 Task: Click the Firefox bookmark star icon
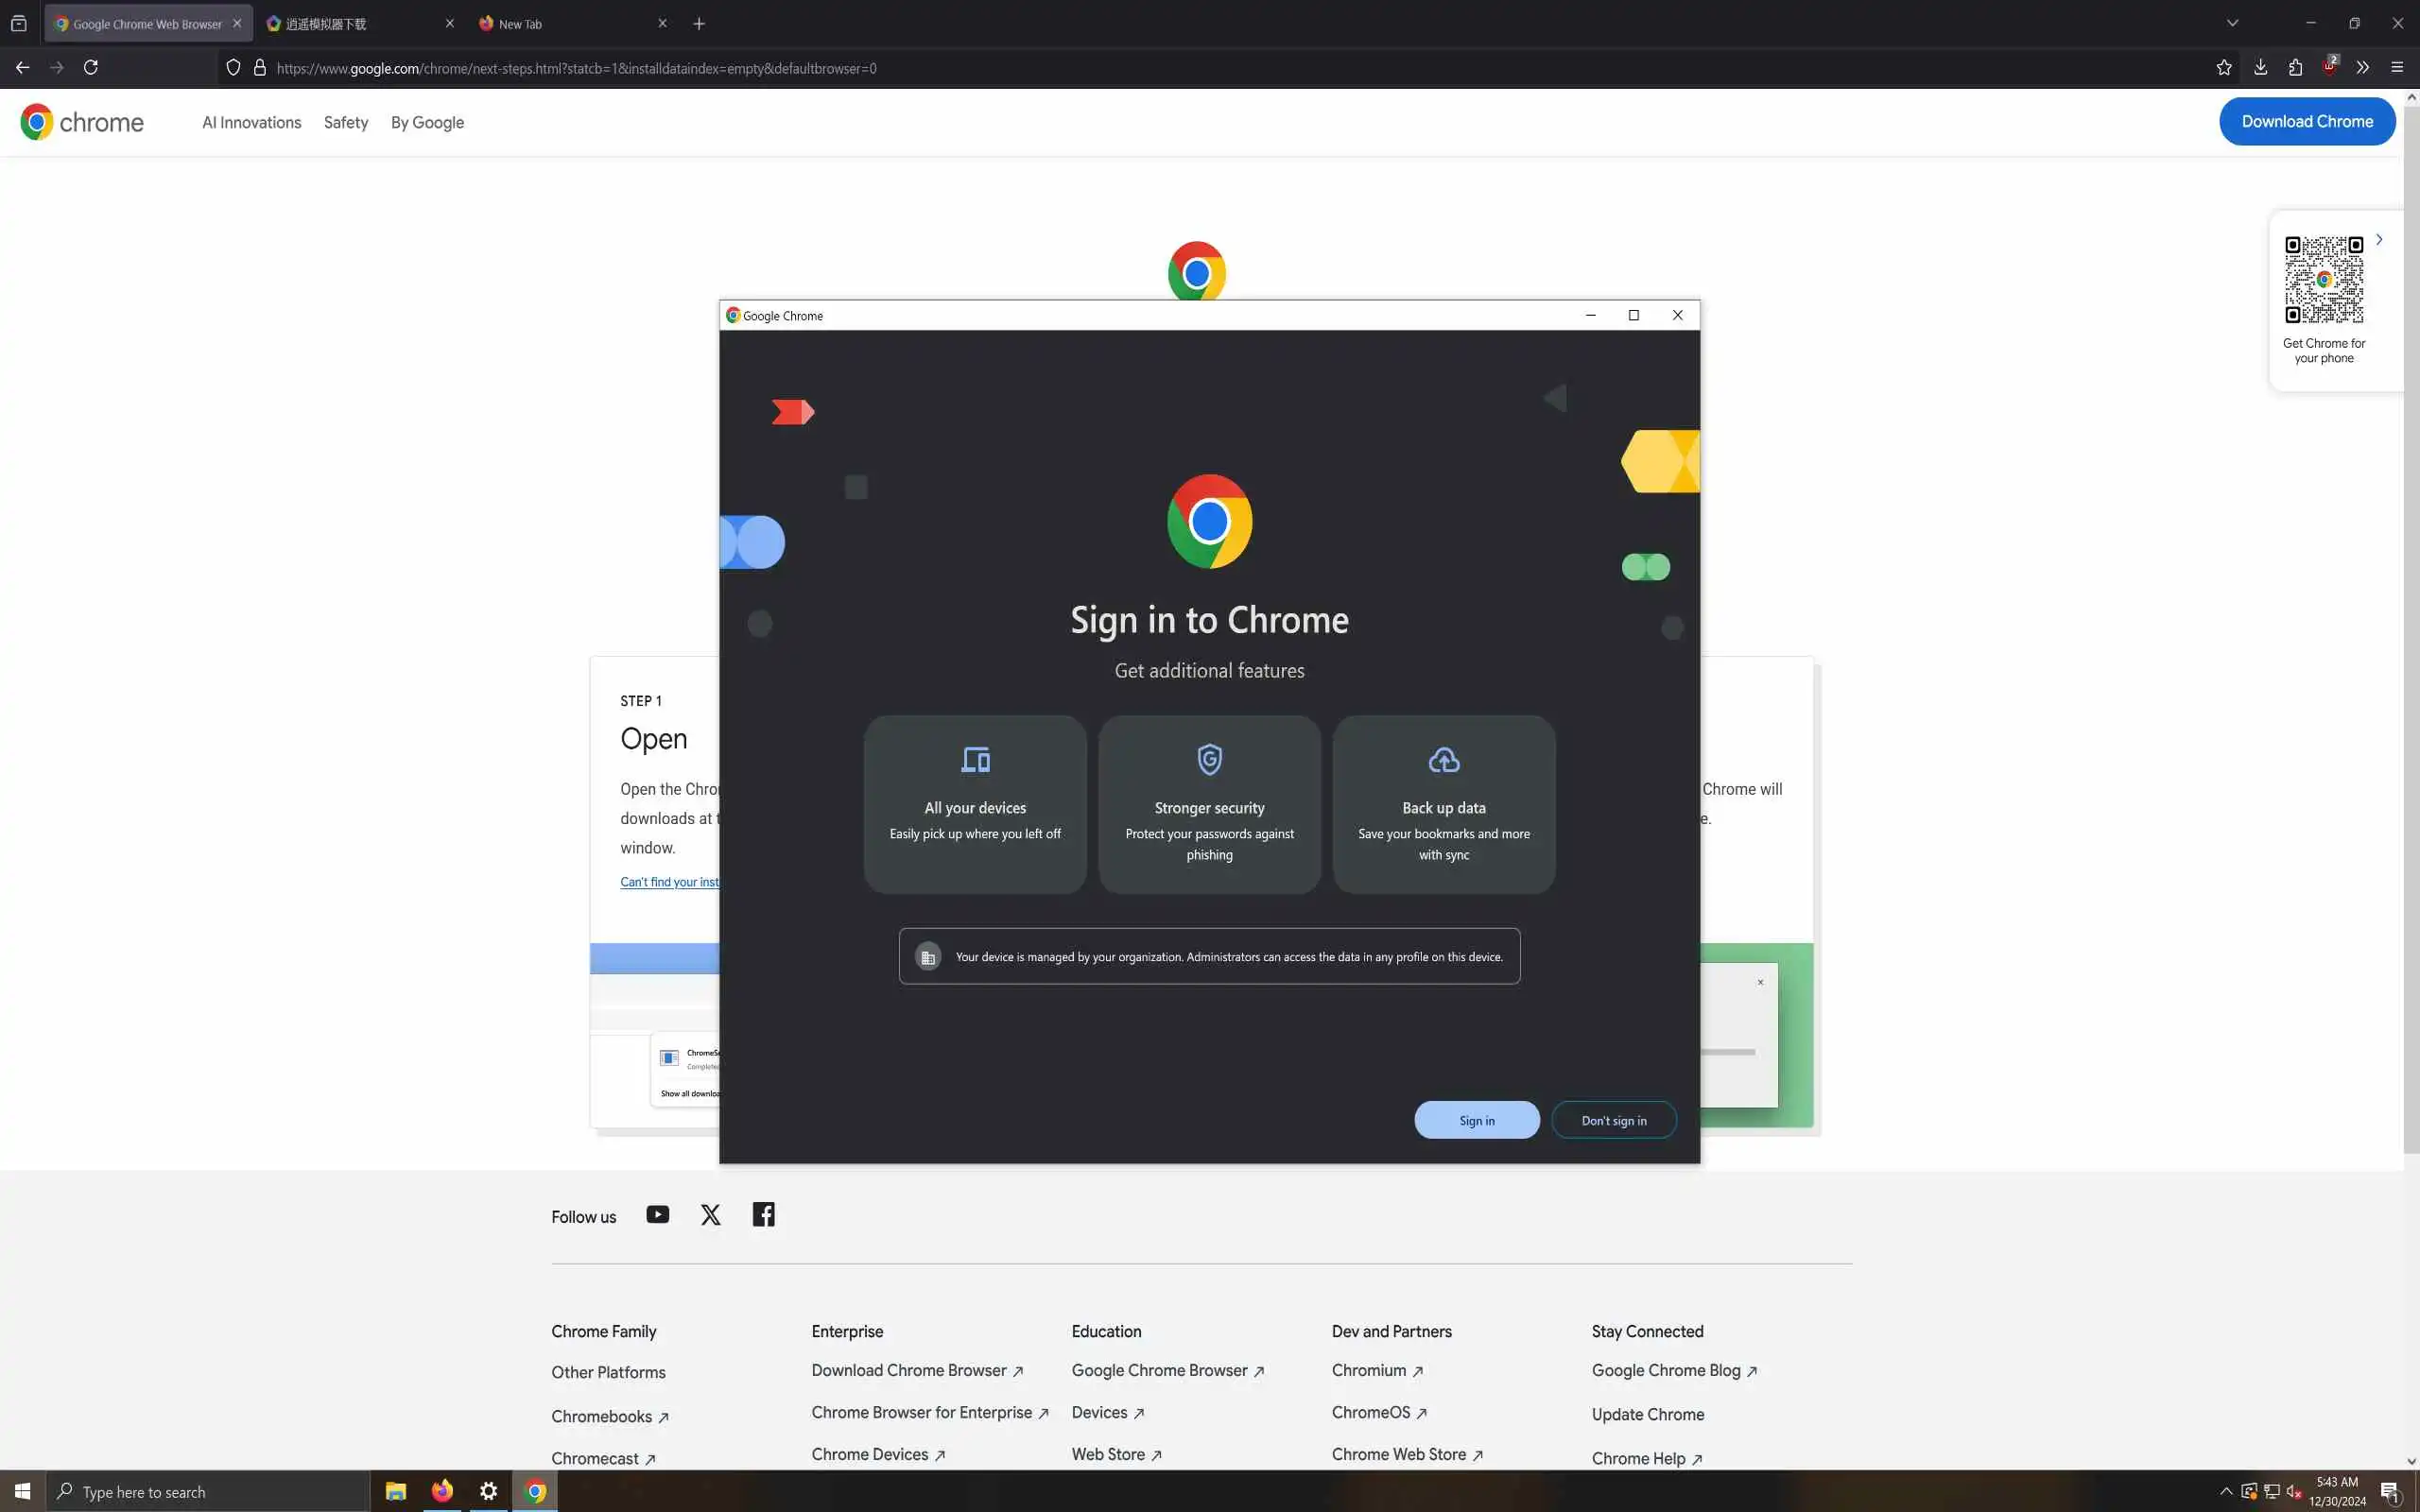coord(2224,68)
